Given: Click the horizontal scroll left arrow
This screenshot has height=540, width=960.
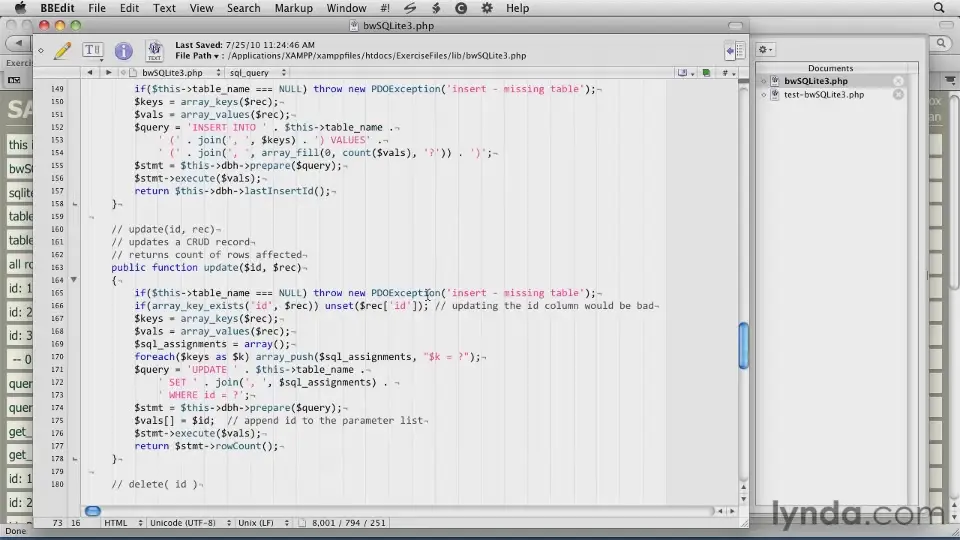Looking at the screenshot, I should (720, 511).
